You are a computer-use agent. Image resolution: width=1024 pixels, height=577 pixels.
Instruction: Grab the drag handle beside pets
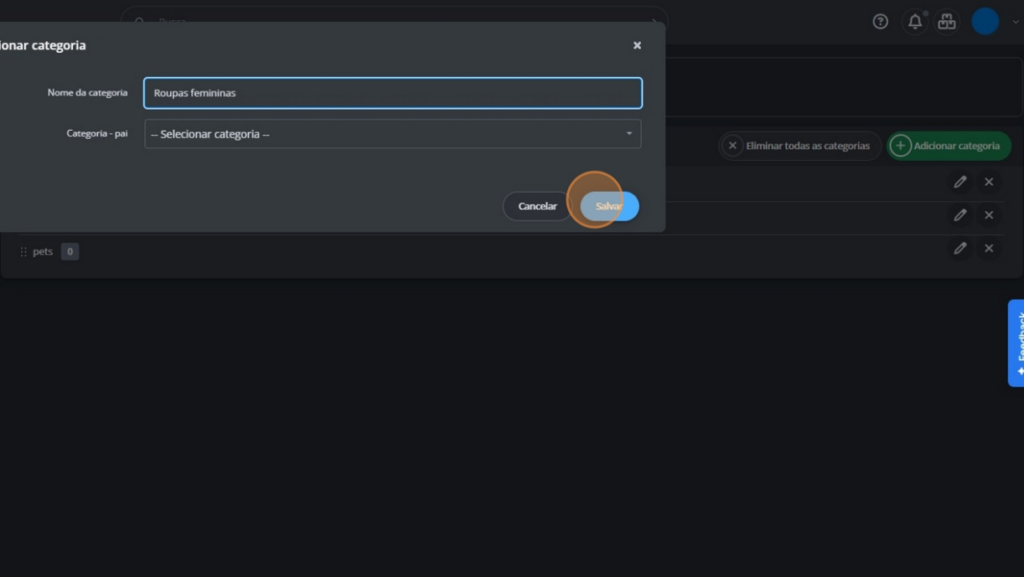click(x=24, y=252)
